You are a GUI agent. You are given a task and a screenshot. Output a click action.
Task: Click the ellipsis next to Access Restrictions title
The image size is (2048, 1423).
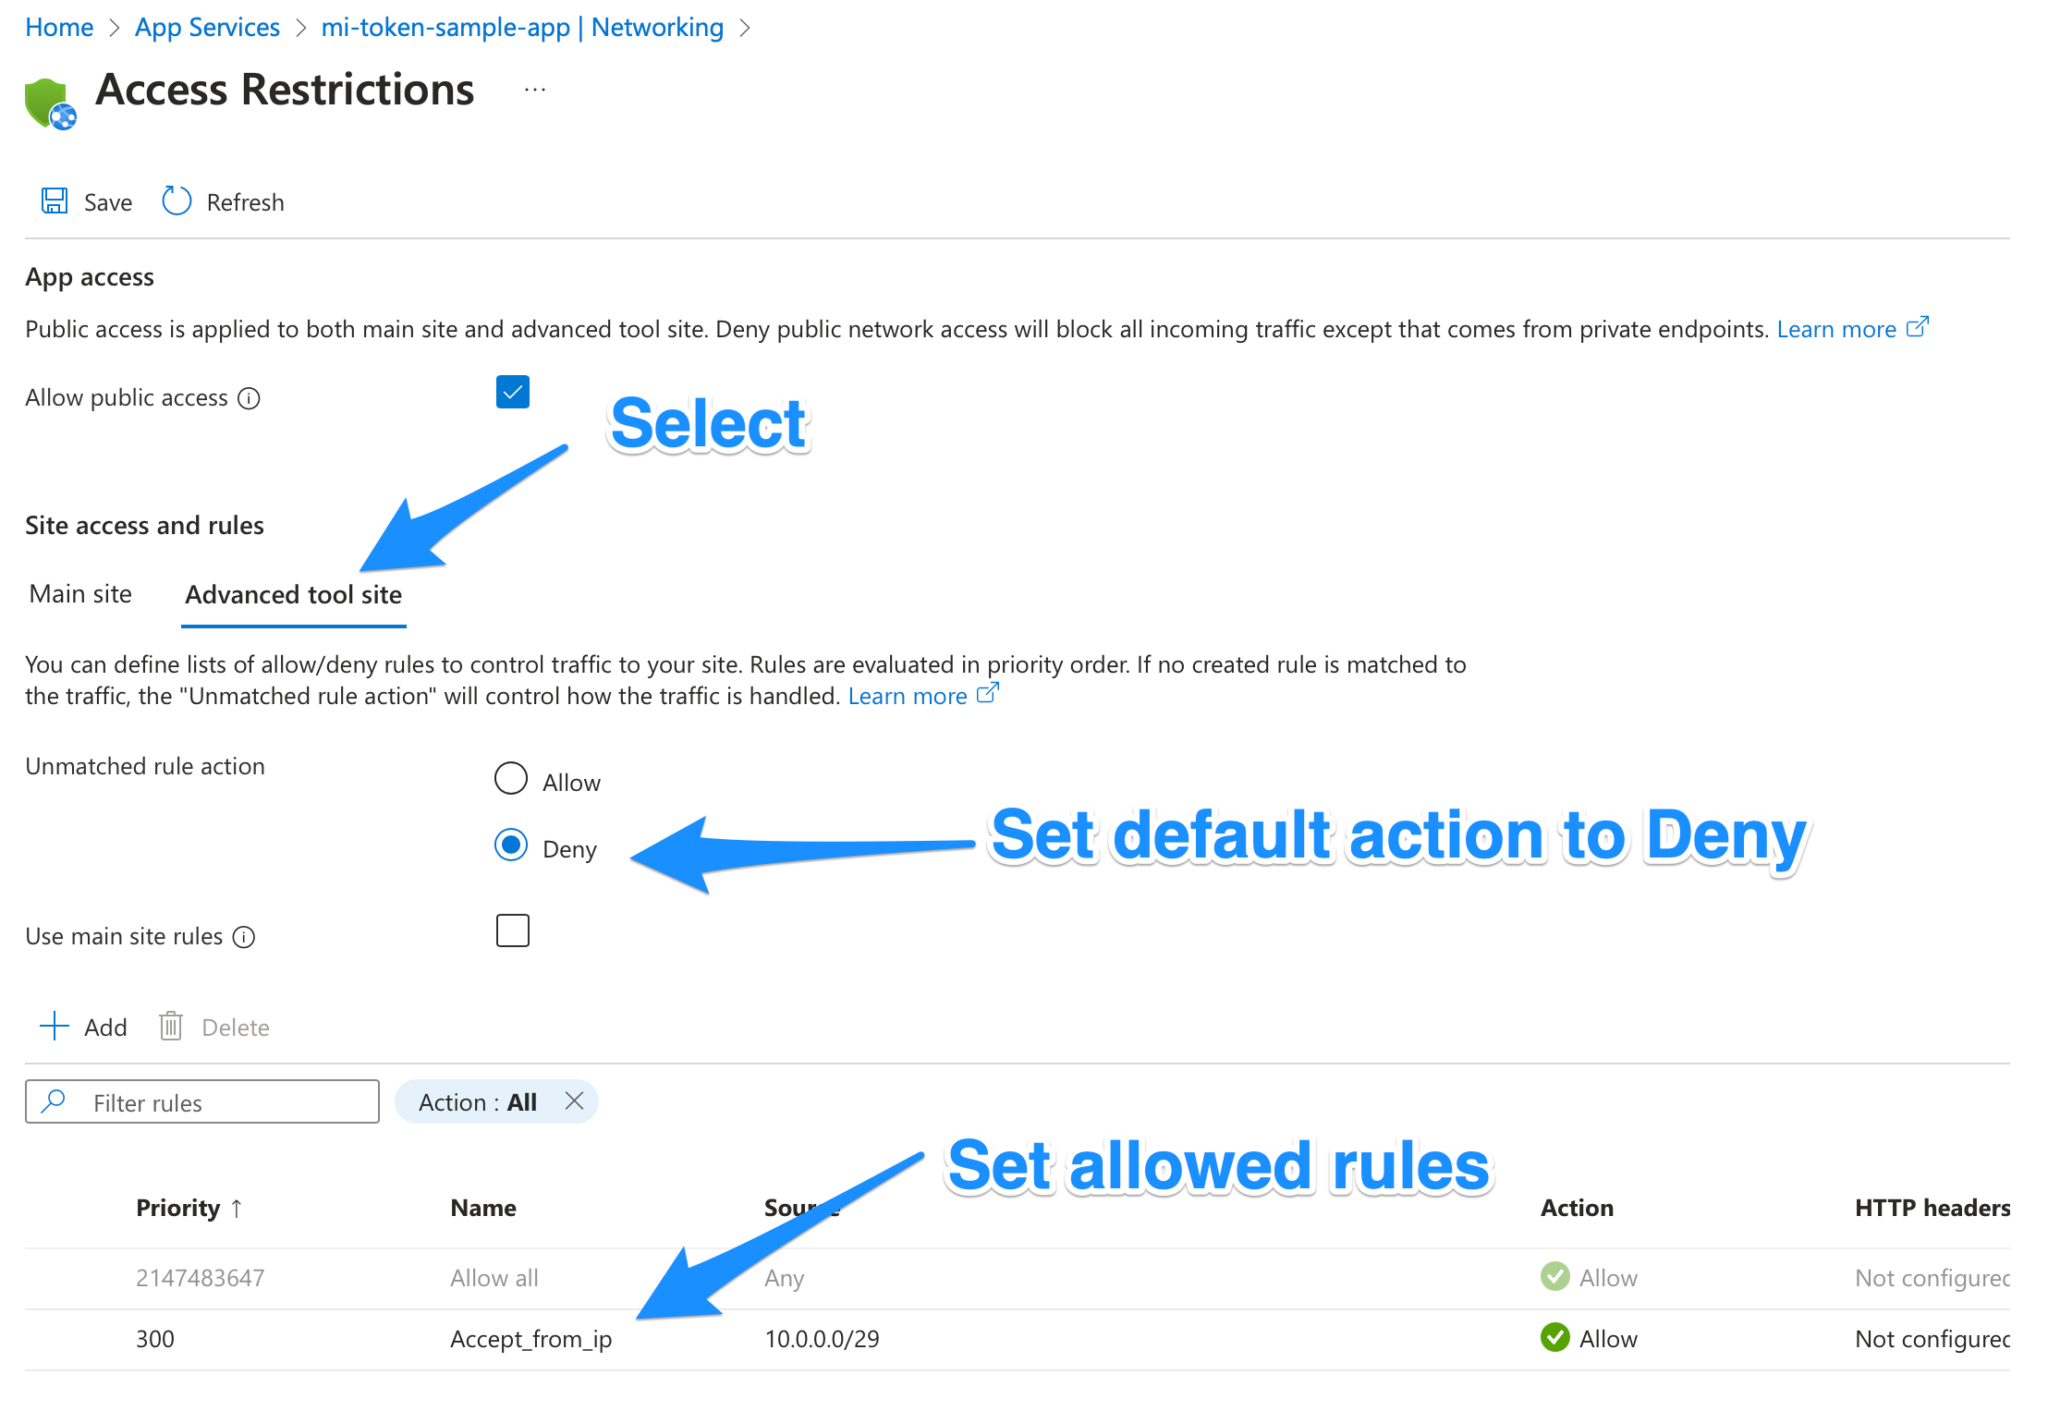pos(535,89)
